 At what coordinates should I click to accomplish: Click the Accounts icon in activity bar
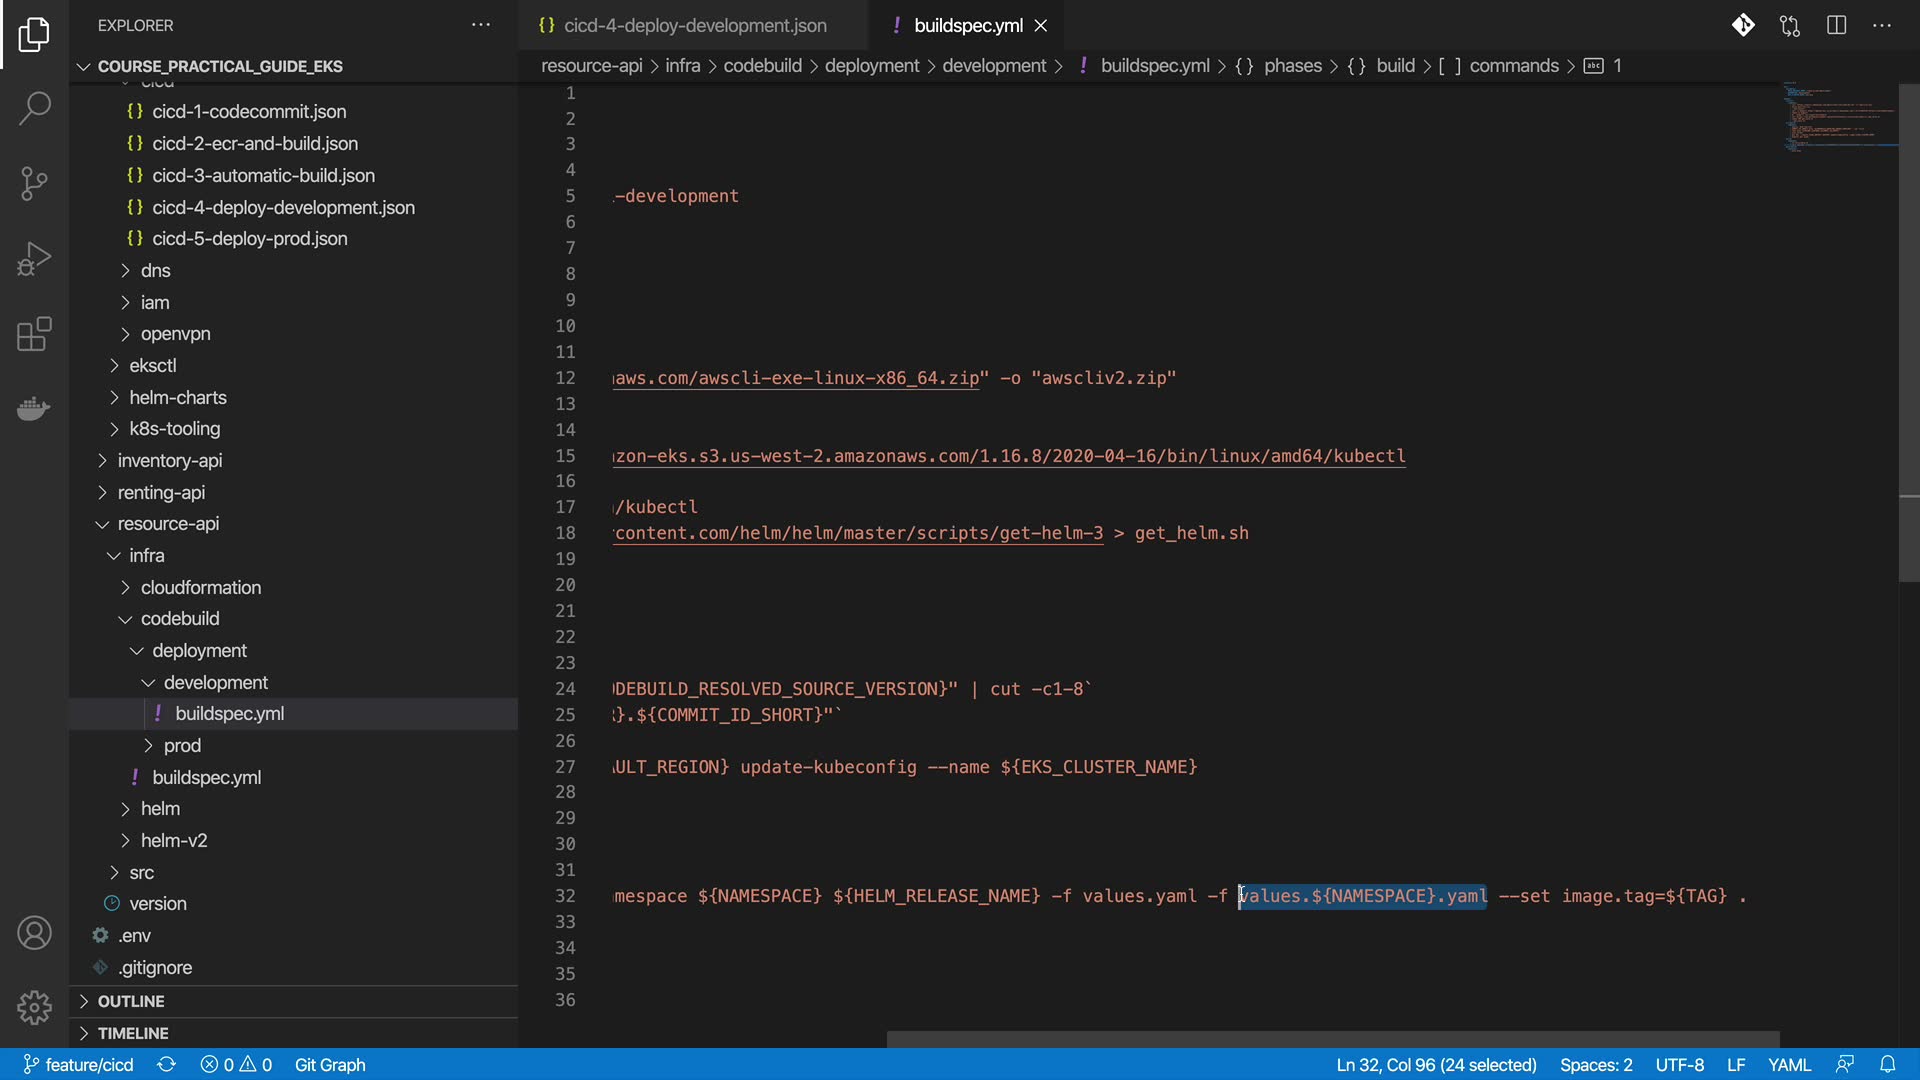pos(34,933)
